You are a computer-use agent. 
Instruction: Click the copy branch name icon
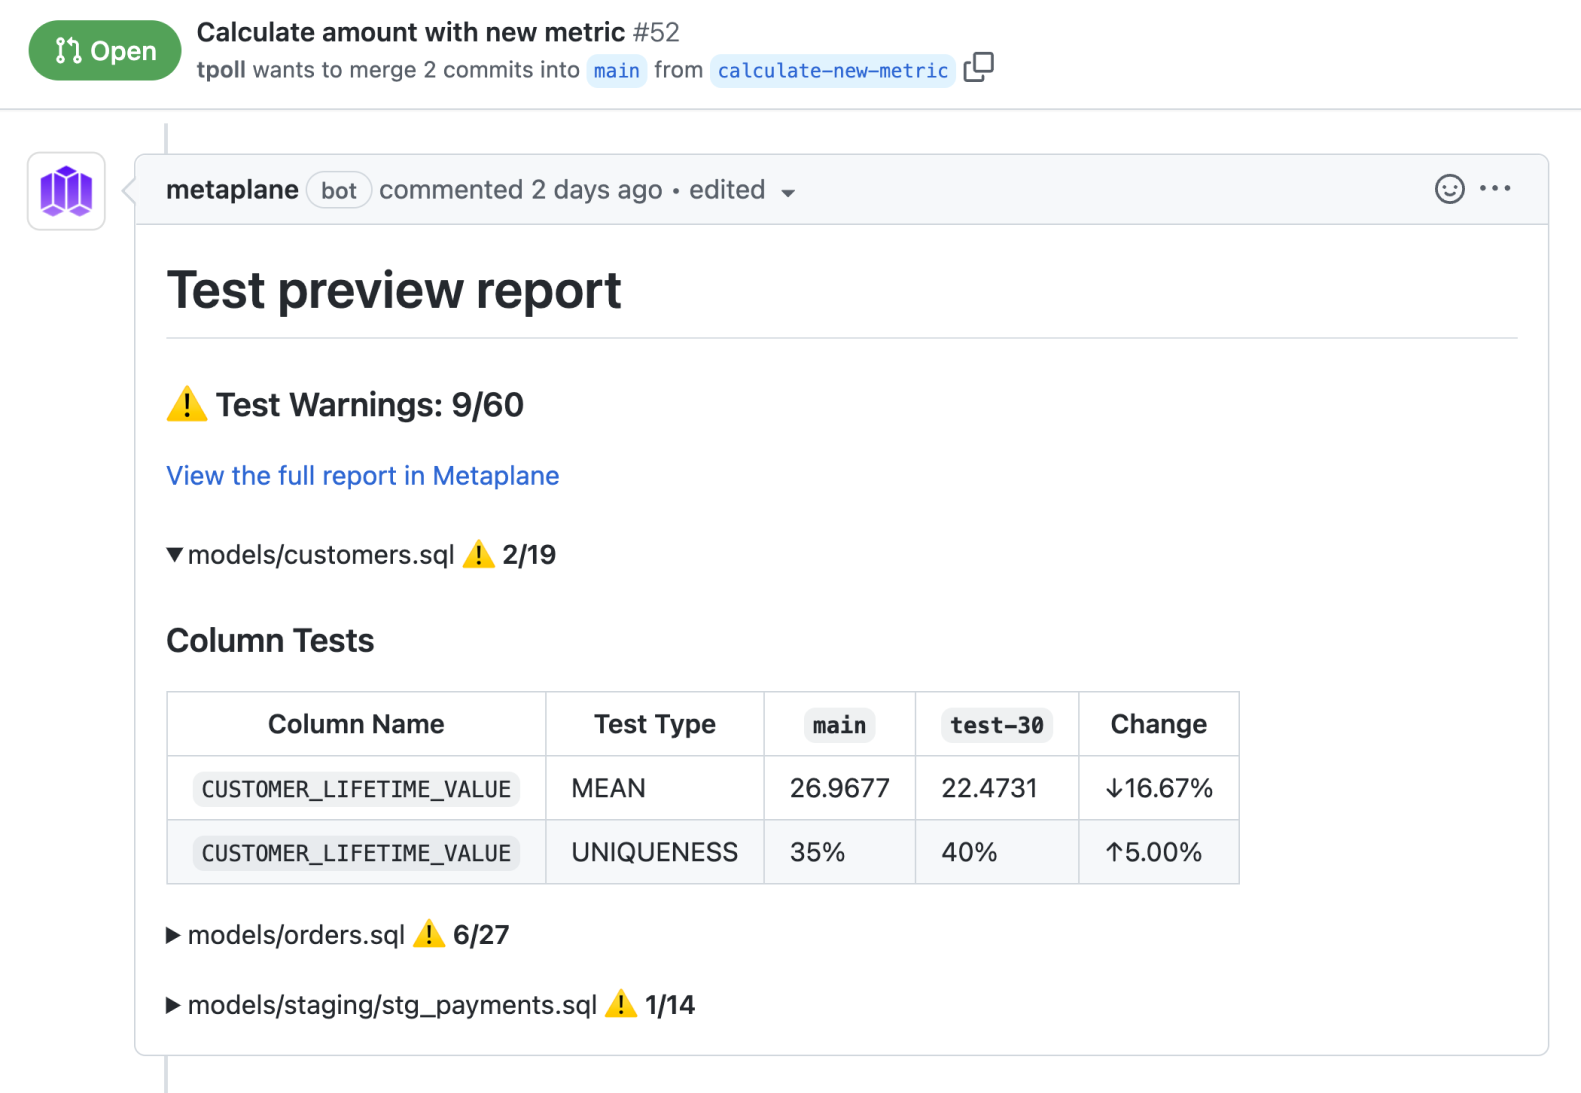pyautogui.click(x=978, y=67)
